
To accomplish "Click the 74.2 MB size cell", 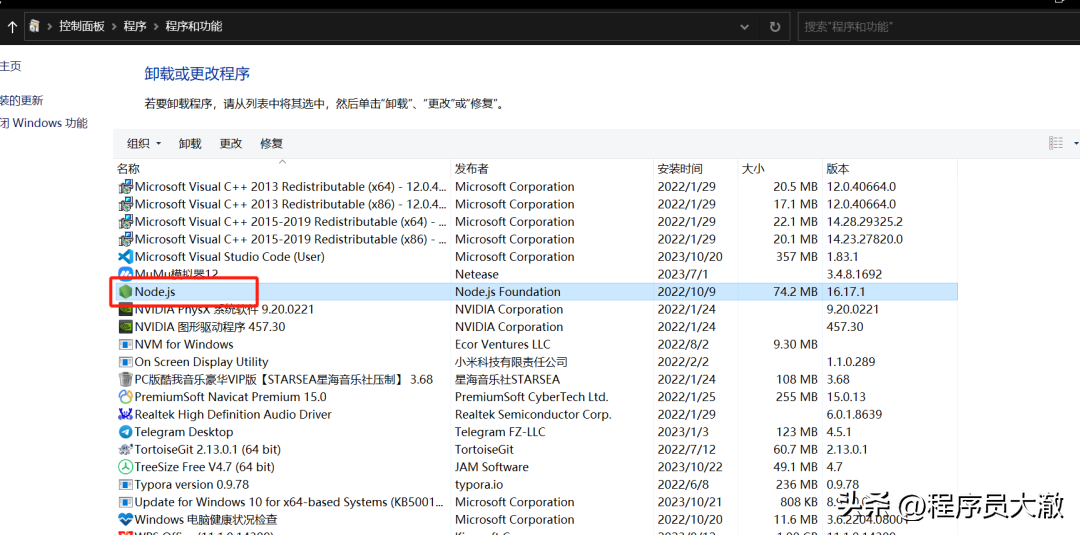I will (x=796, y=292).
